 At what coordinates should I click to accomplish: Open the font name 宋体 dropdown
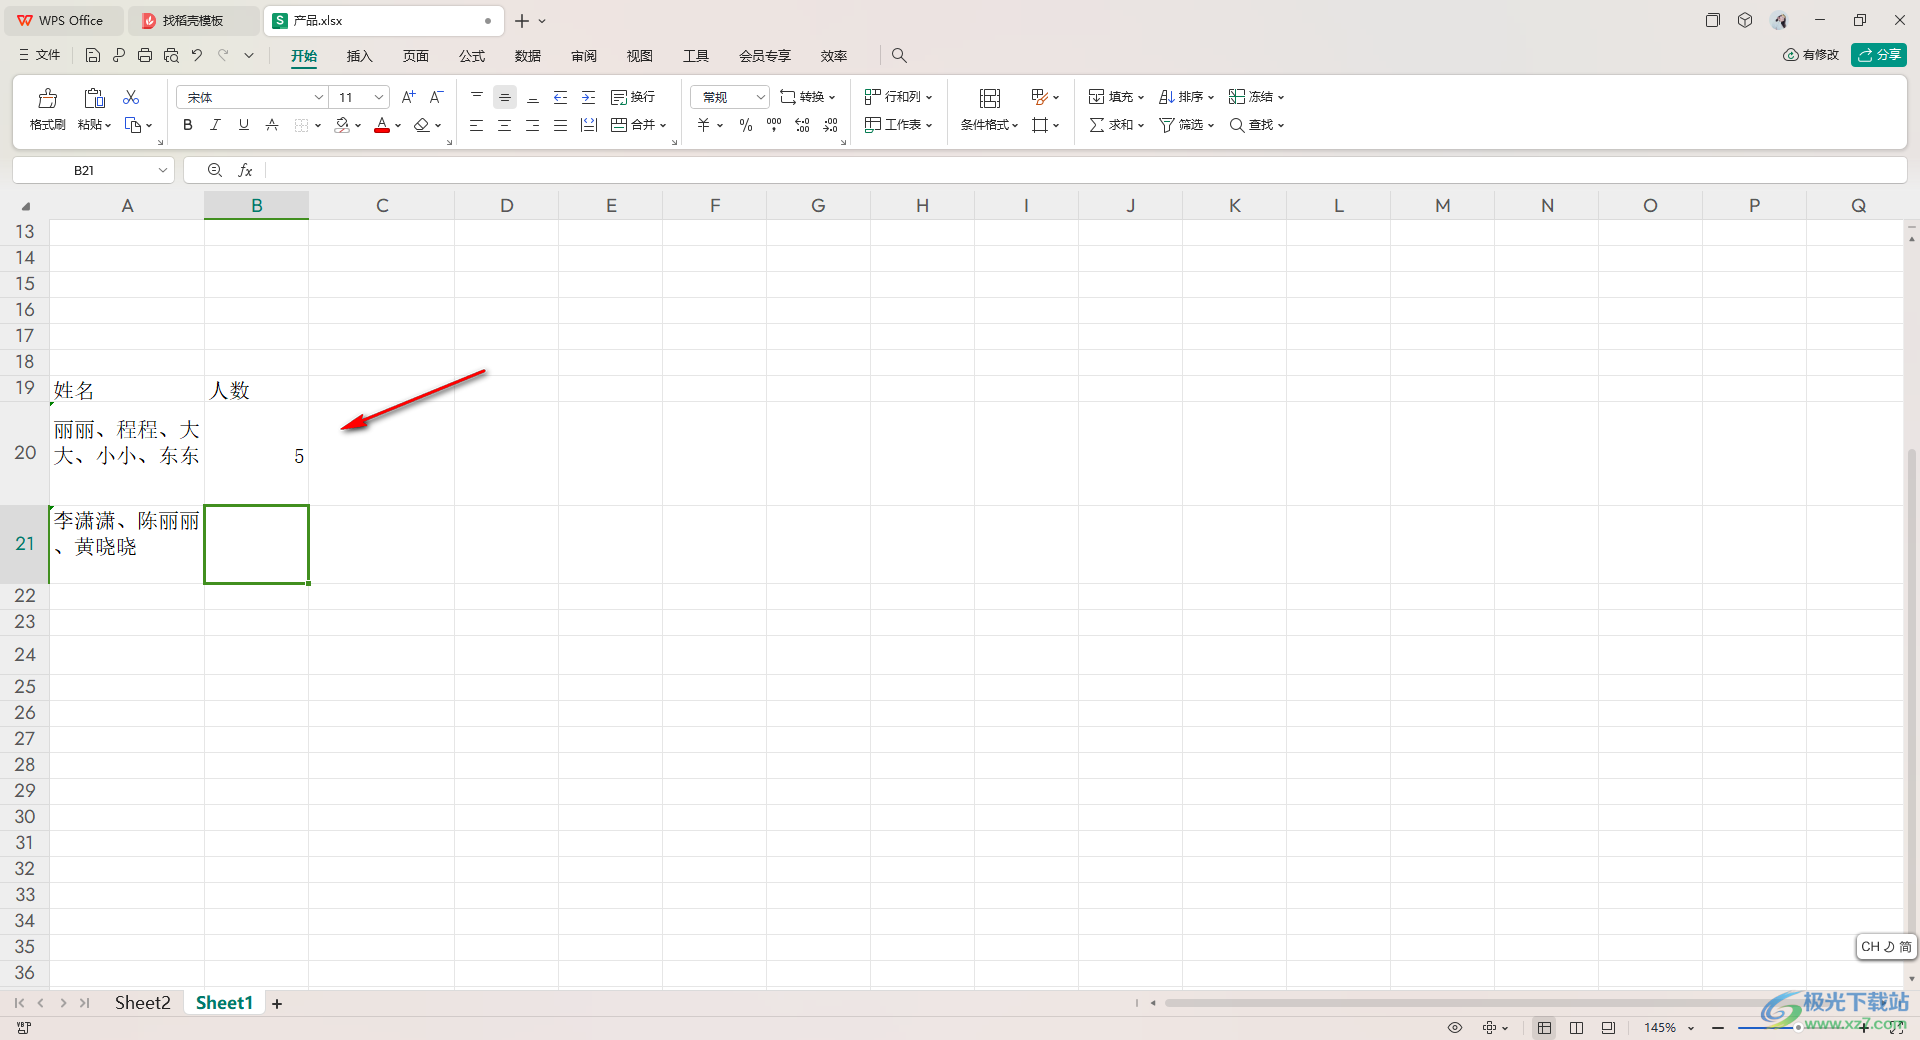point(318,97)
